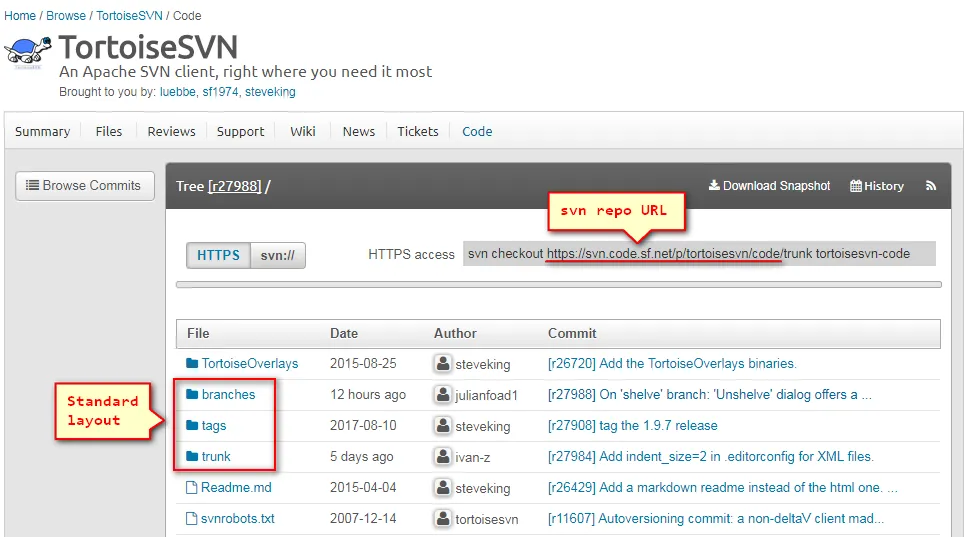
Task: Click the TortoiseSVN page title
Action: tap(148, 47)
